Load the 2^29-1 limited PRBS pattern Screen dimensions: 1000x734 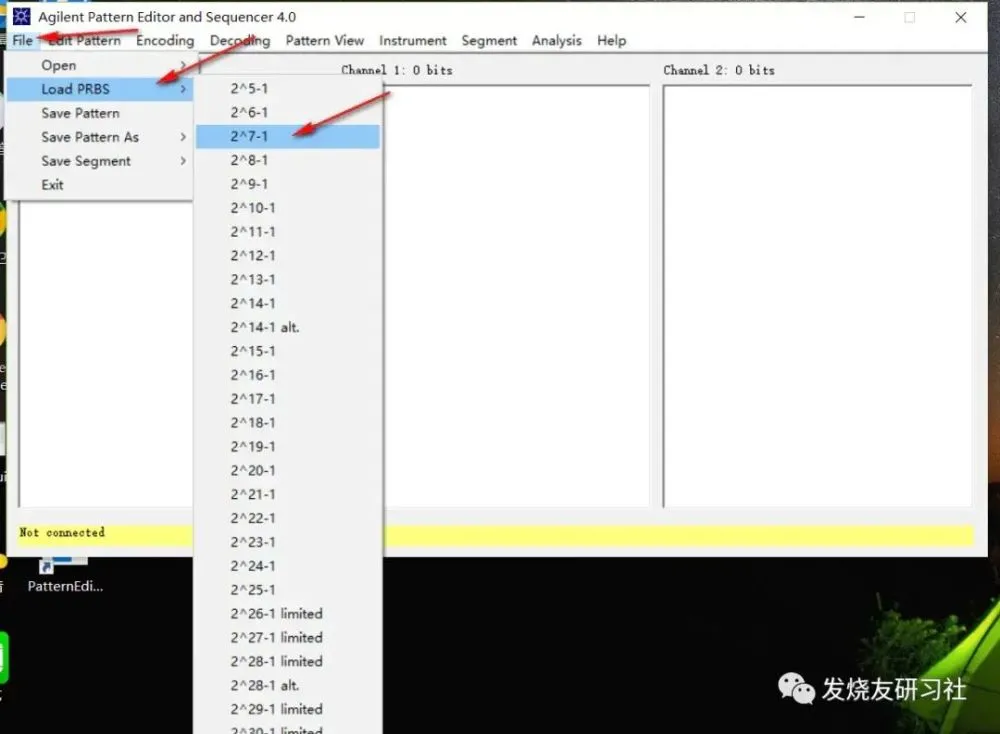[288, 709]
